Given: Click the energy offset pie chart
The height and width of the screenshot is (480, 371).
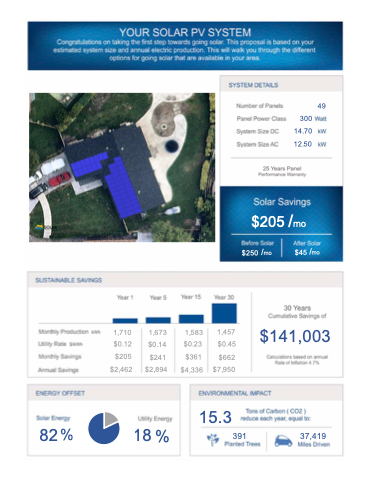Looking at the screenshot, I should click(x=104, y=428).
